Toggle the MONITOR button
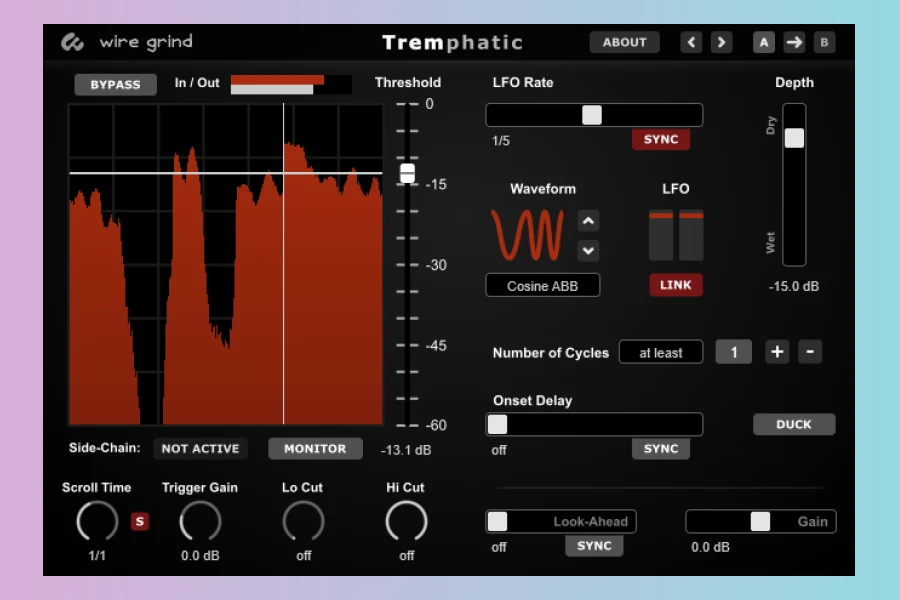Viewport: 900px width, 600px height. pos(315,448)
